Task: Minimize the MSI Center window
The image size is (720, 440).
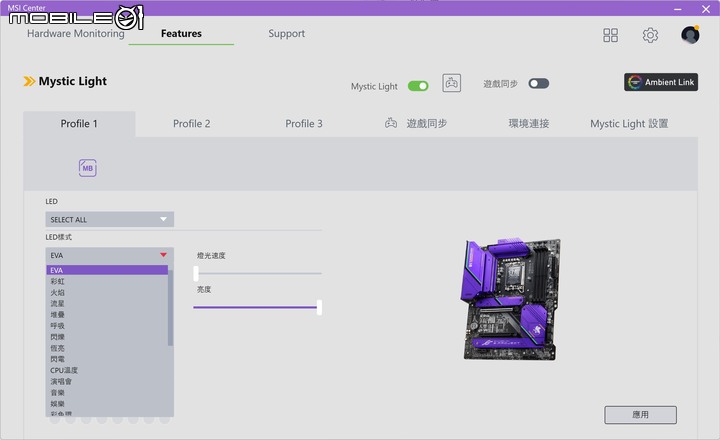Action: [678, 9]
